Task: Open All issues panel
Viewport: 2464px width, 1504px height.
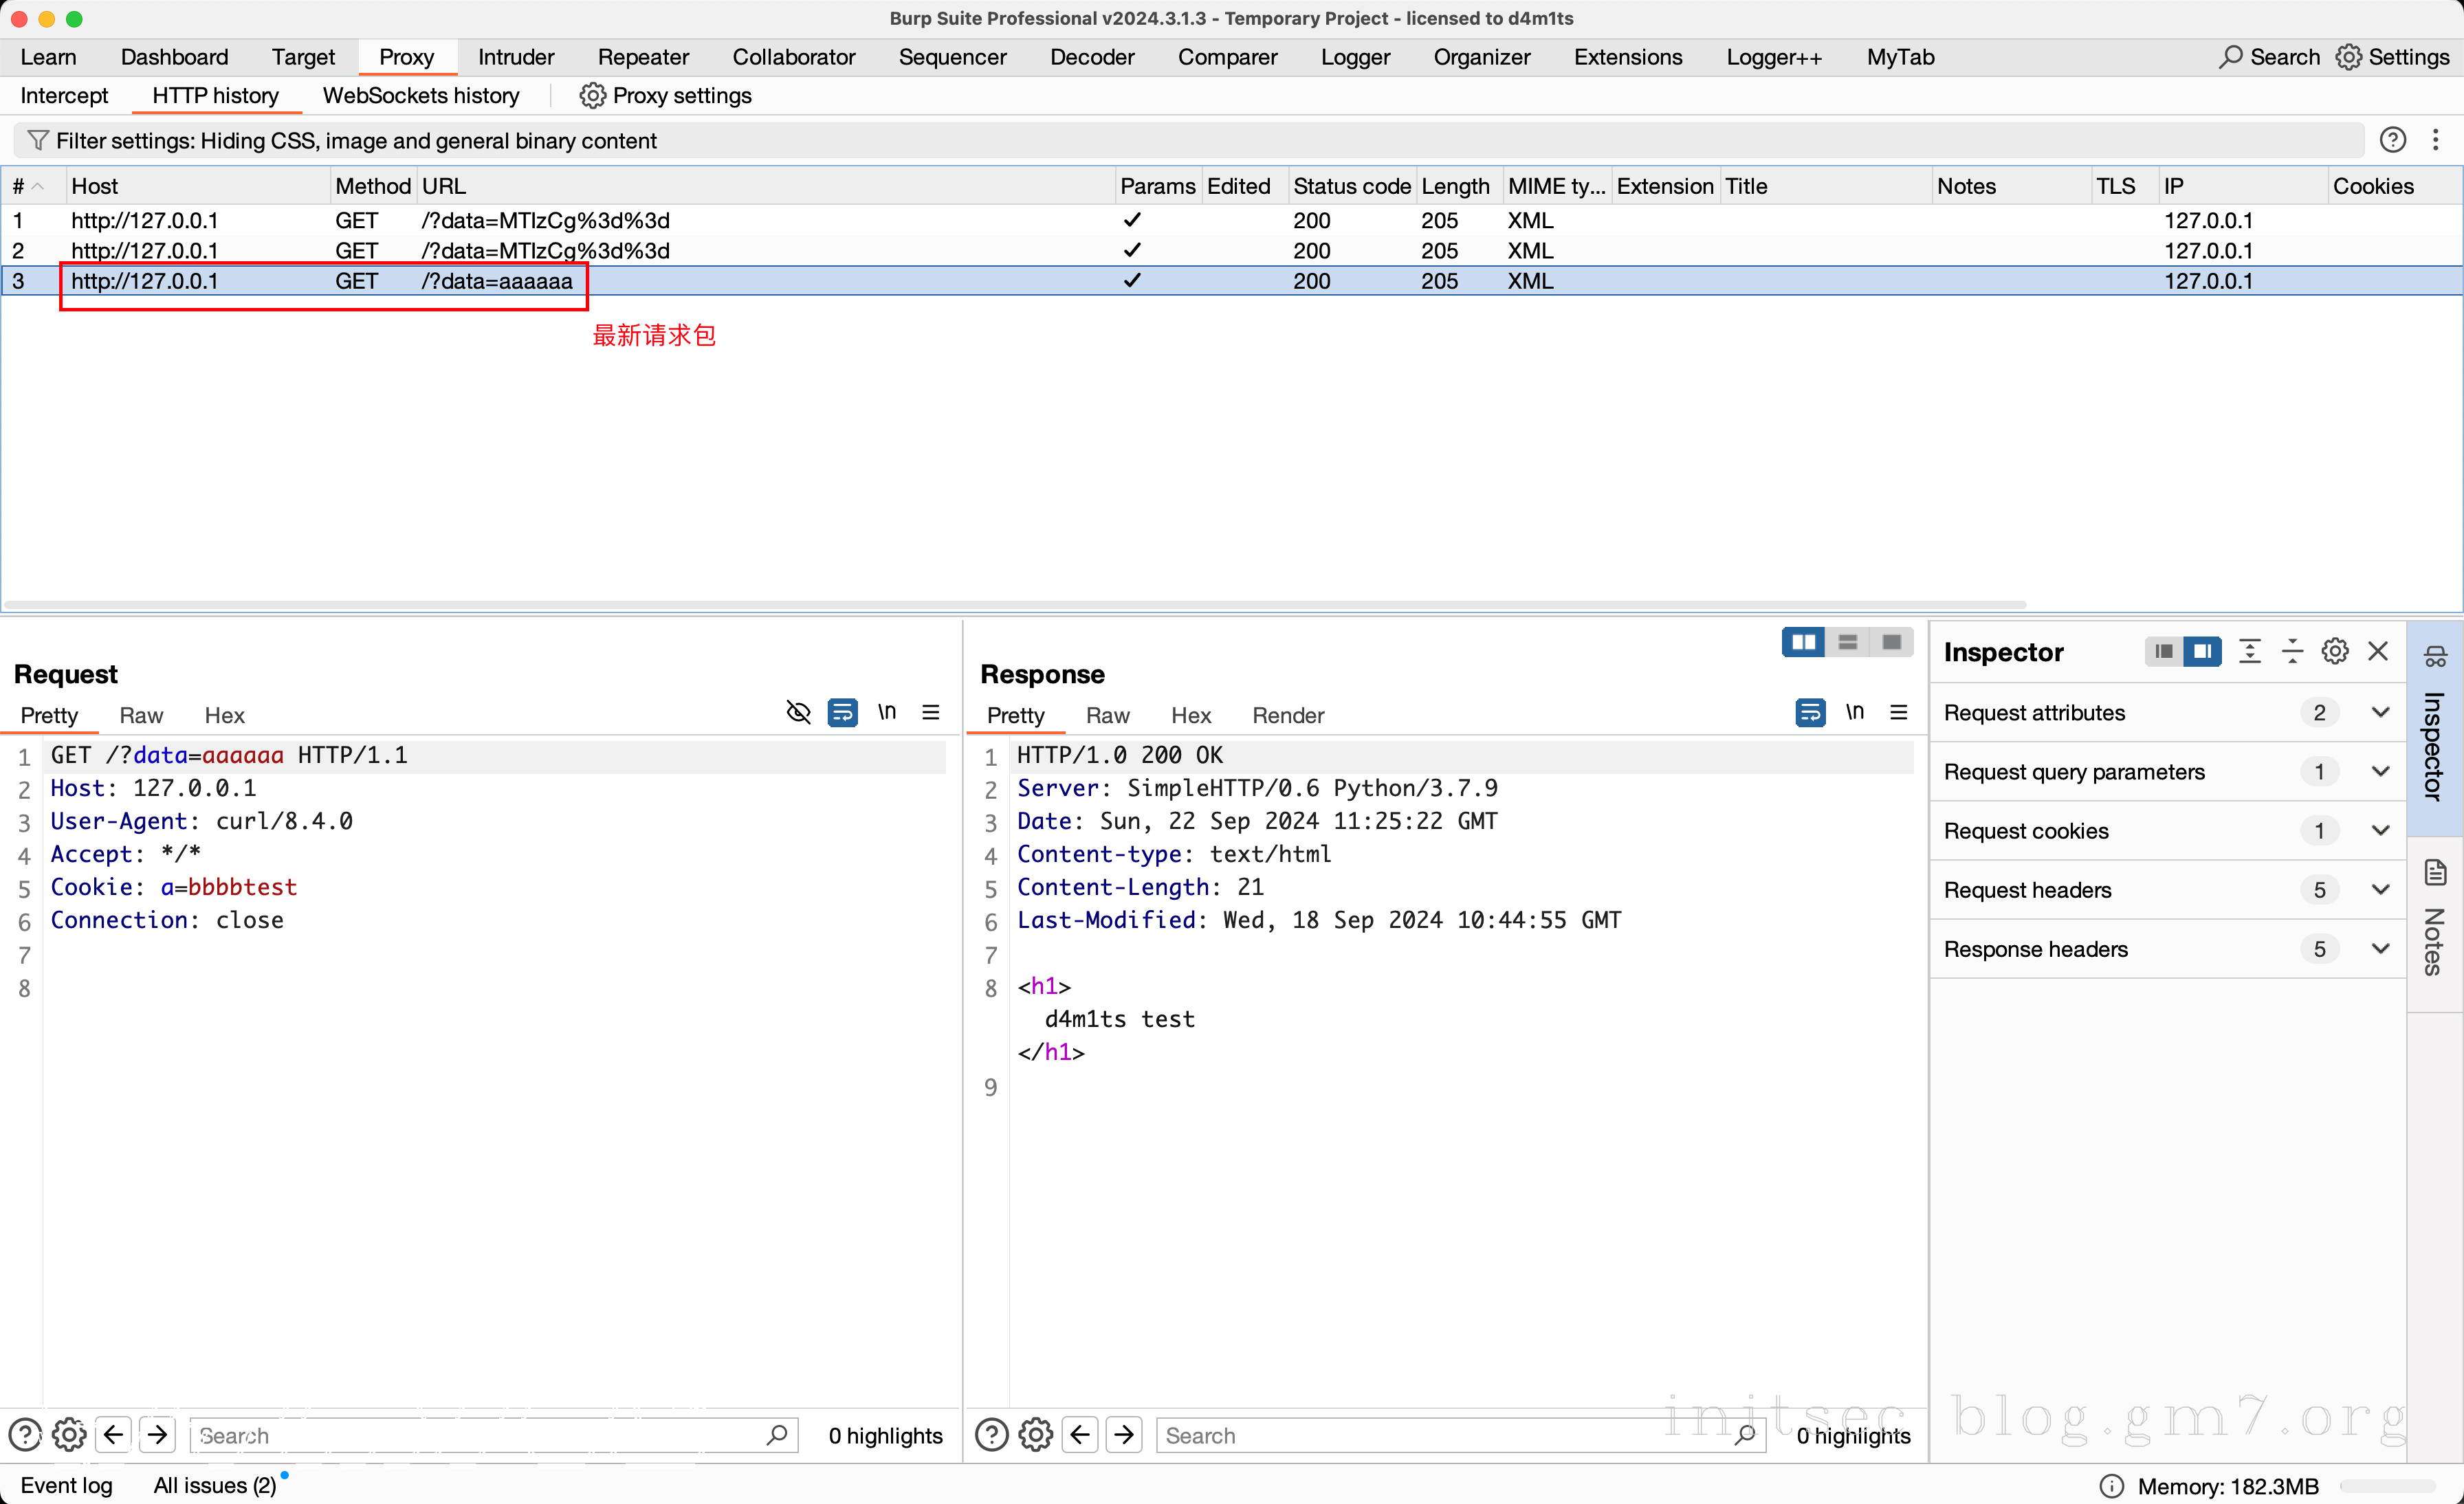Action: click(x=214, y=1485)
